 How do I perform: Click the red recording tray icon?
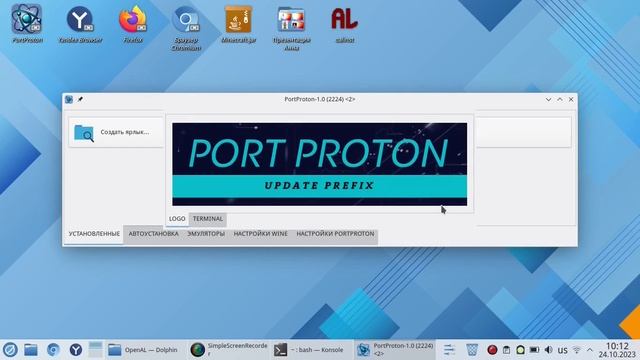click(492, 350)
